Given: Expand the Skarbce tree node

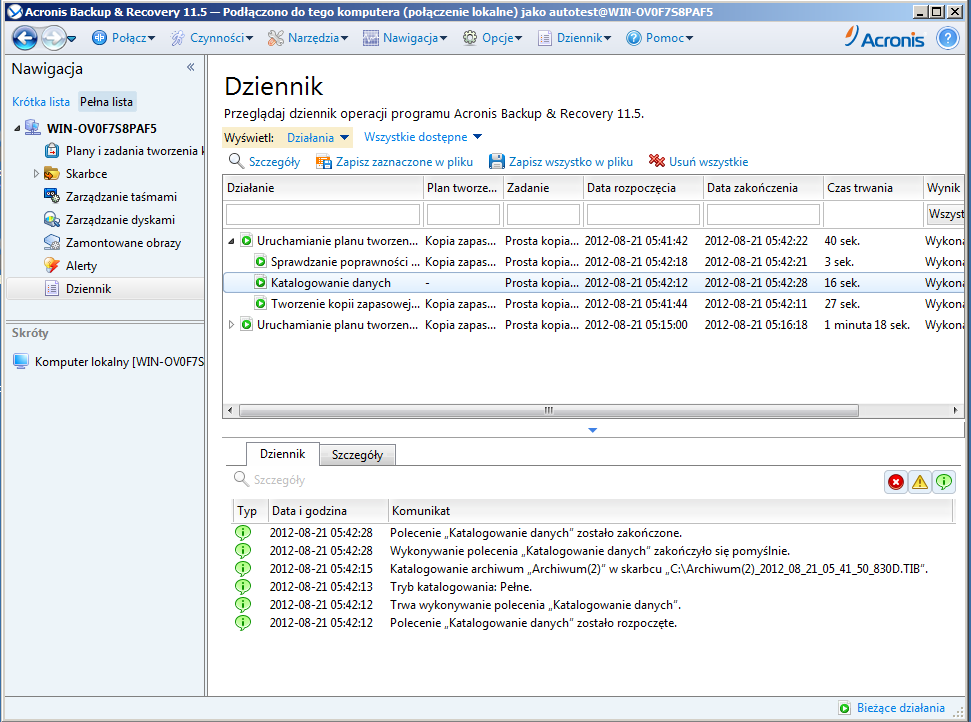Looking at the screenshot, I should pyautogui.click(x=36, y=174).
